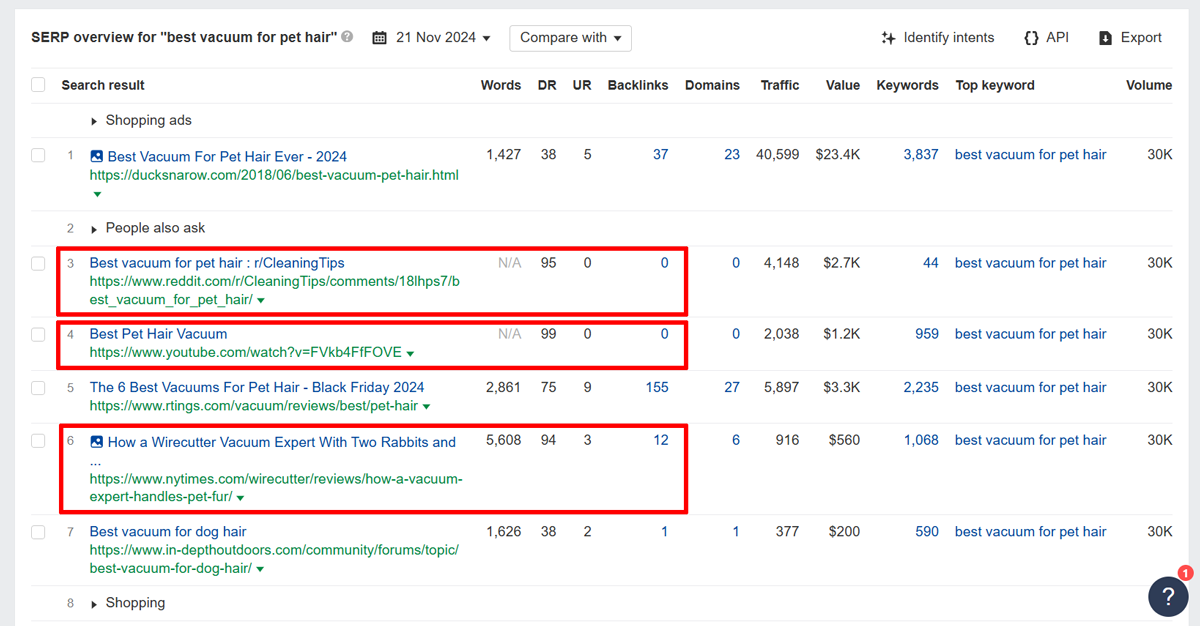The width and height of the screenshot is (1200, 626).
Task: Click the image icon before How a Wirecutter Vacuum Expert
Action: [x=96, y=441]
